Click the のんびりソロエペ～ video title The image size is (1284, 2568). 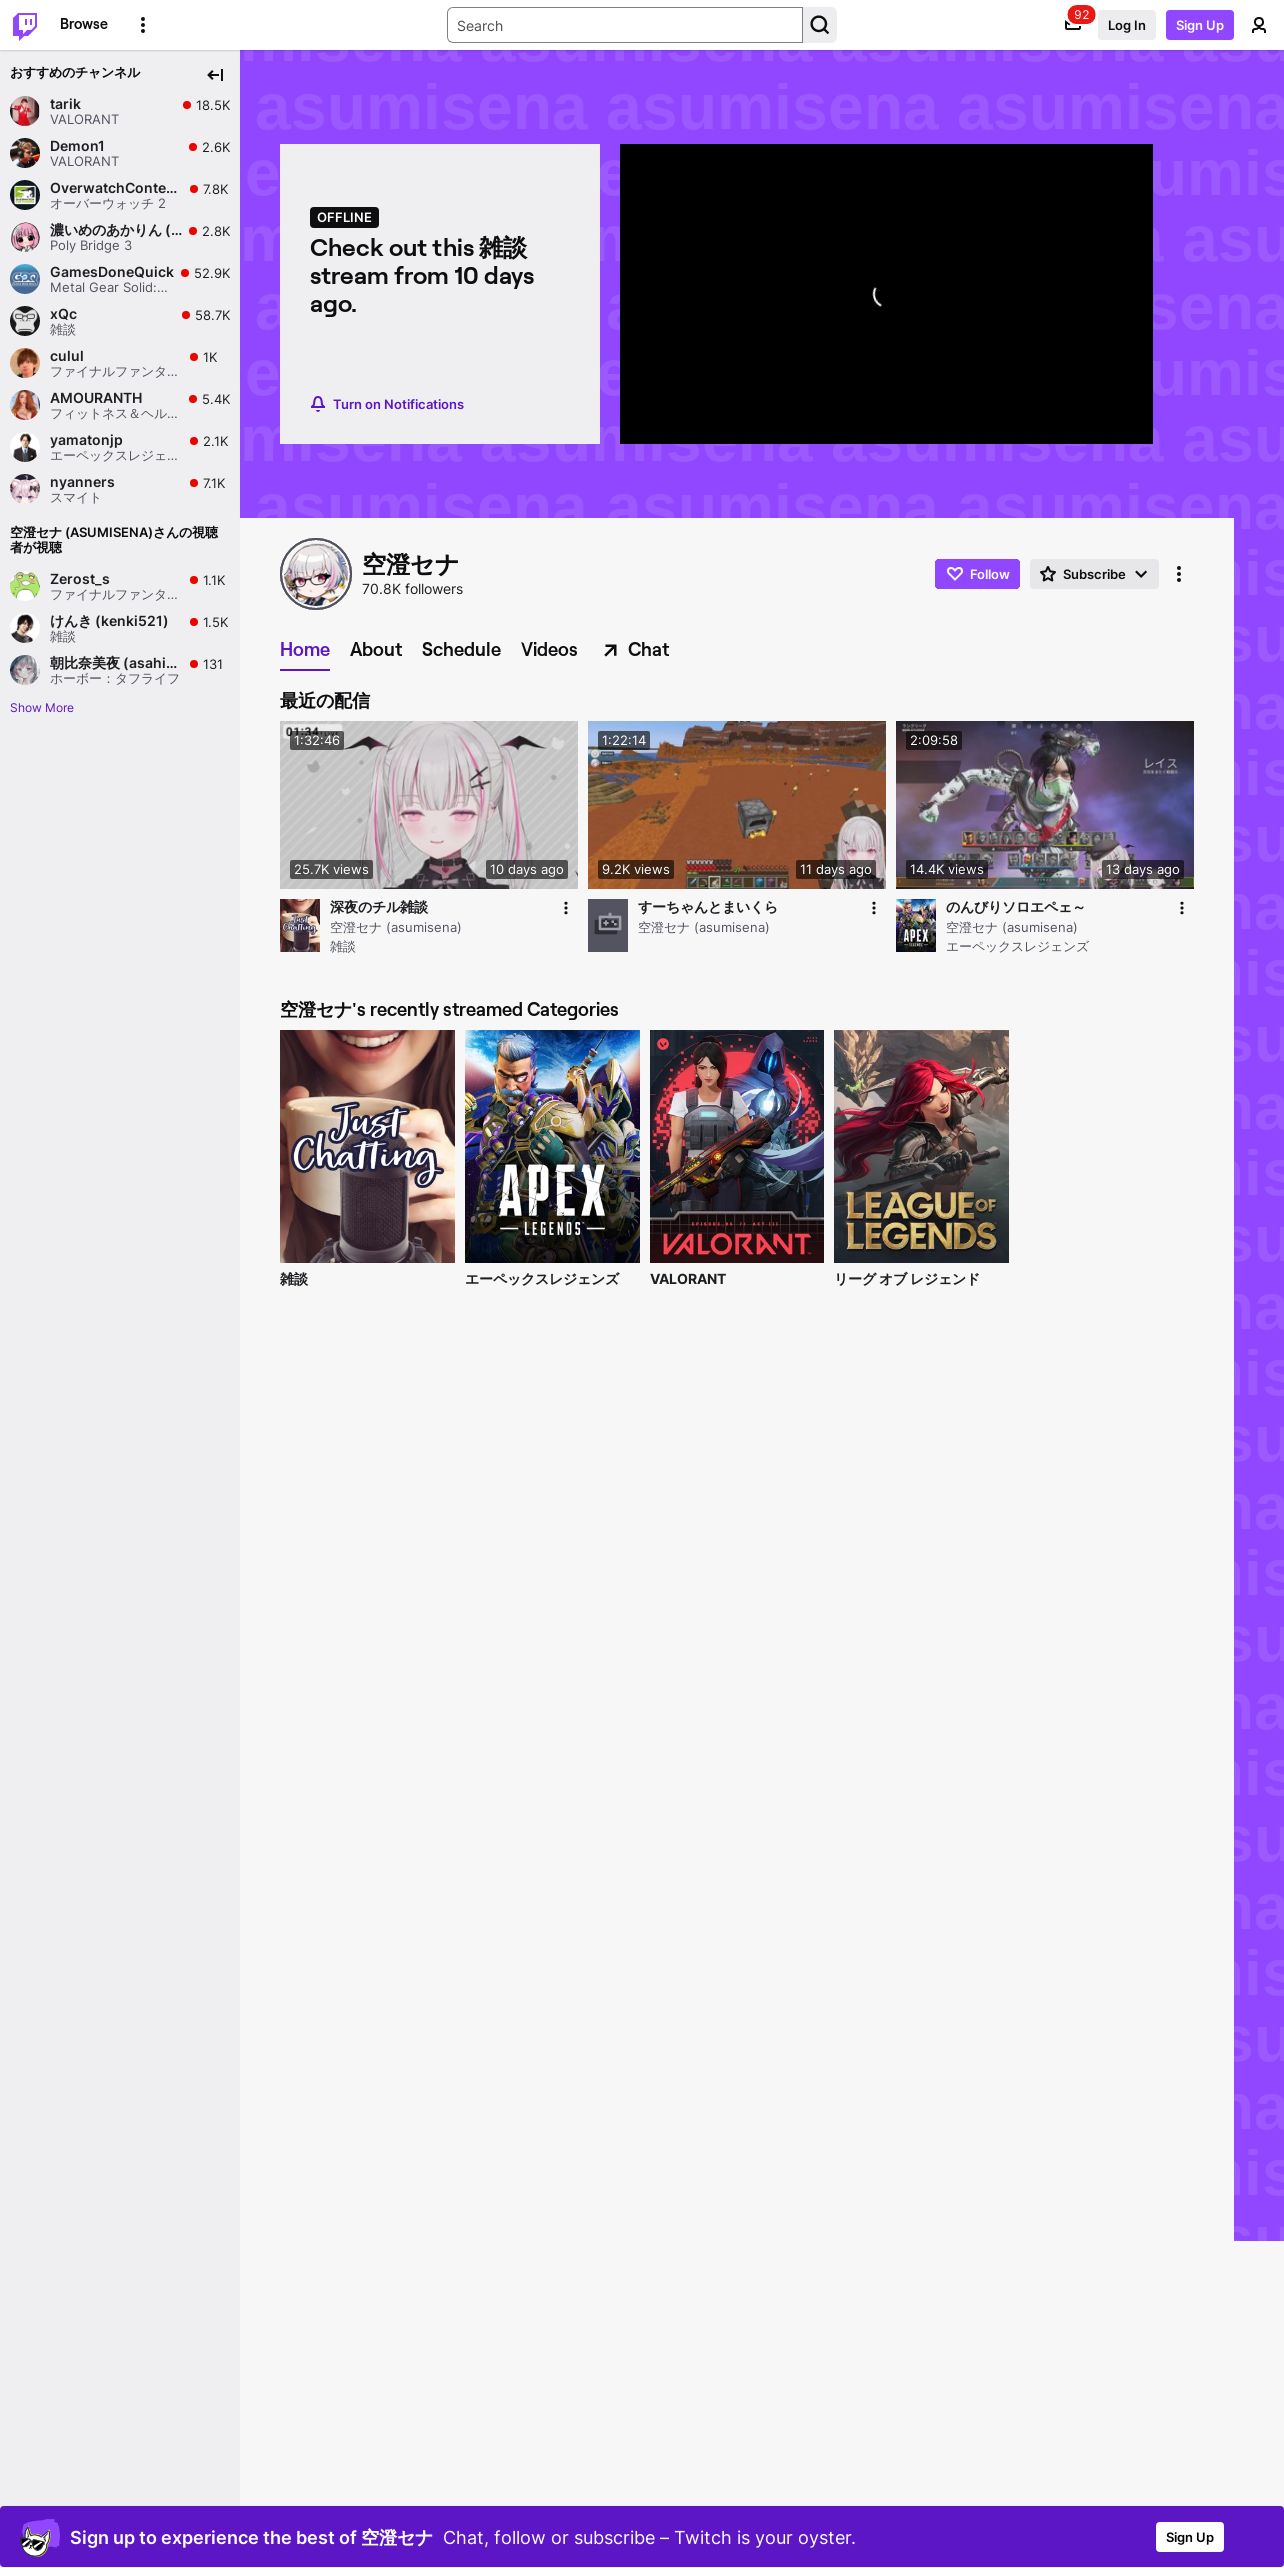1015,907
